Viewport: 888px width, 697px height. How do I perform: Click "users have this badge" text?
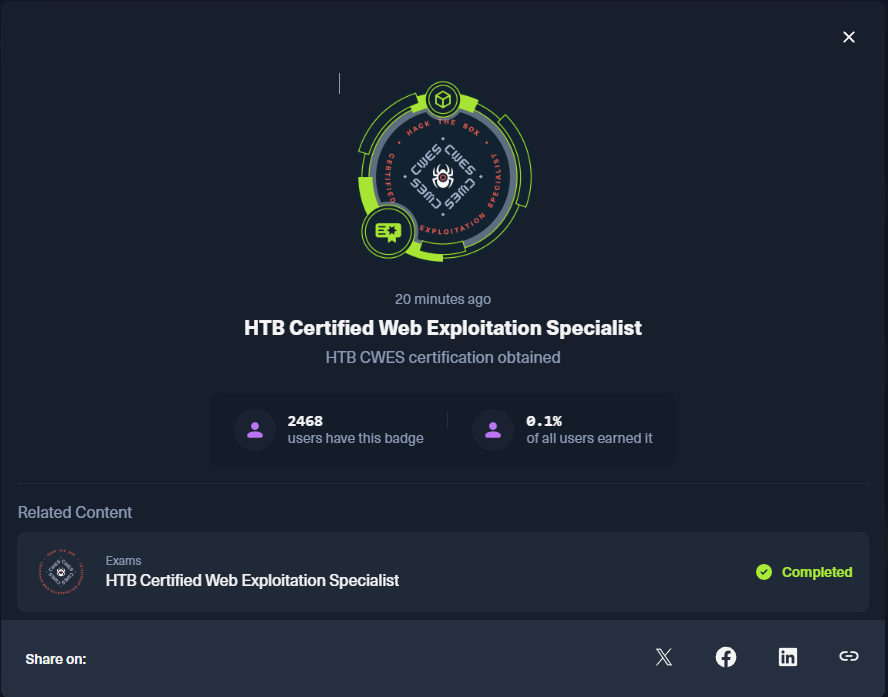(x=355, y=438)
